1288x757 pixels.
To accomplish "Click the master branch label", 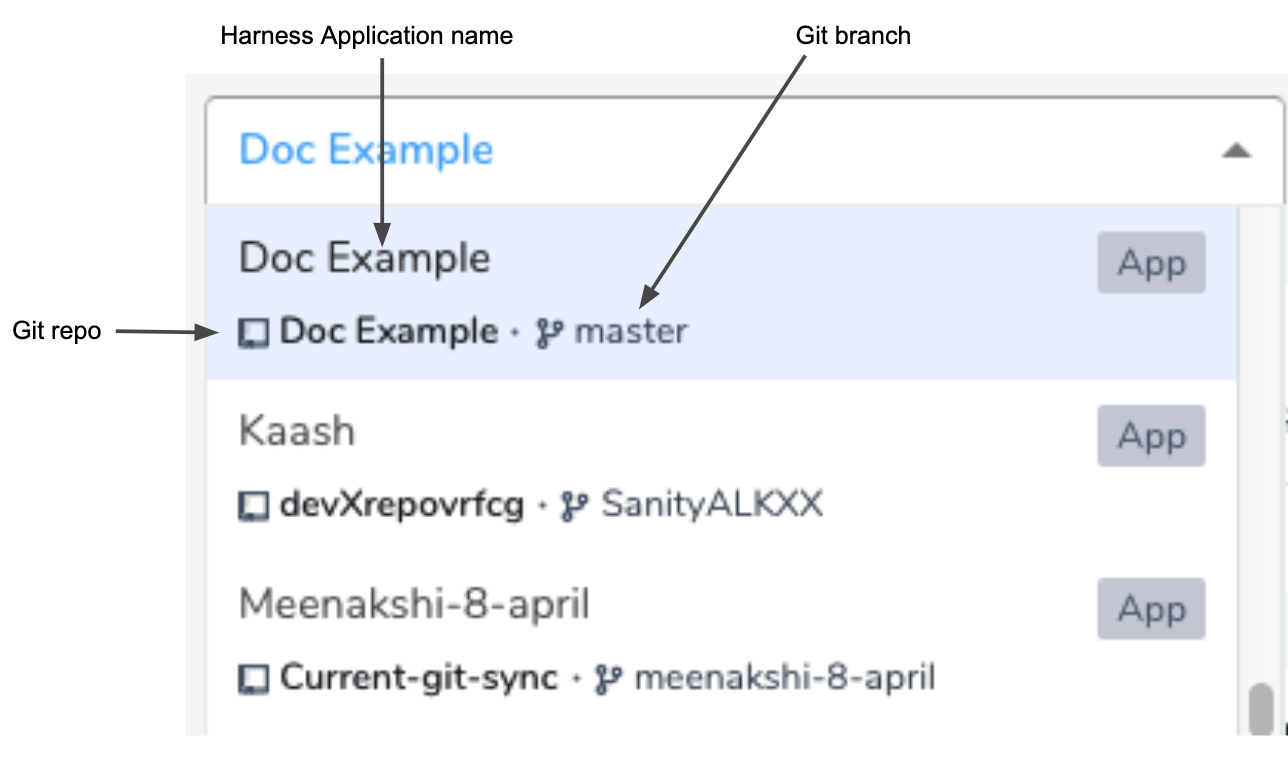I will 631,332.
